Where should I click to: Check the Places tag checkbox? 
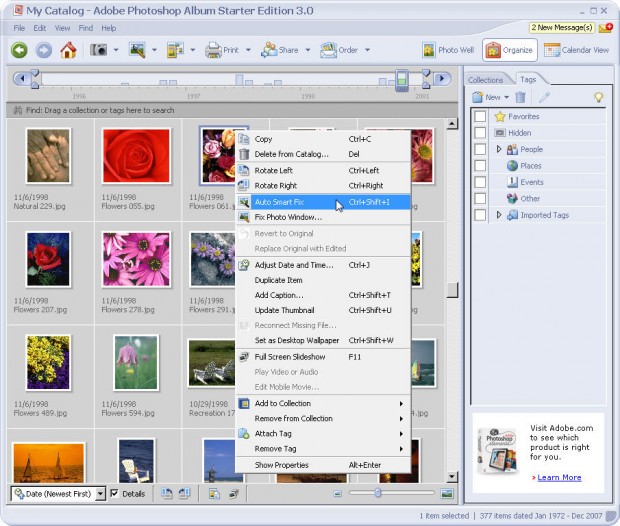coord(480,165)
